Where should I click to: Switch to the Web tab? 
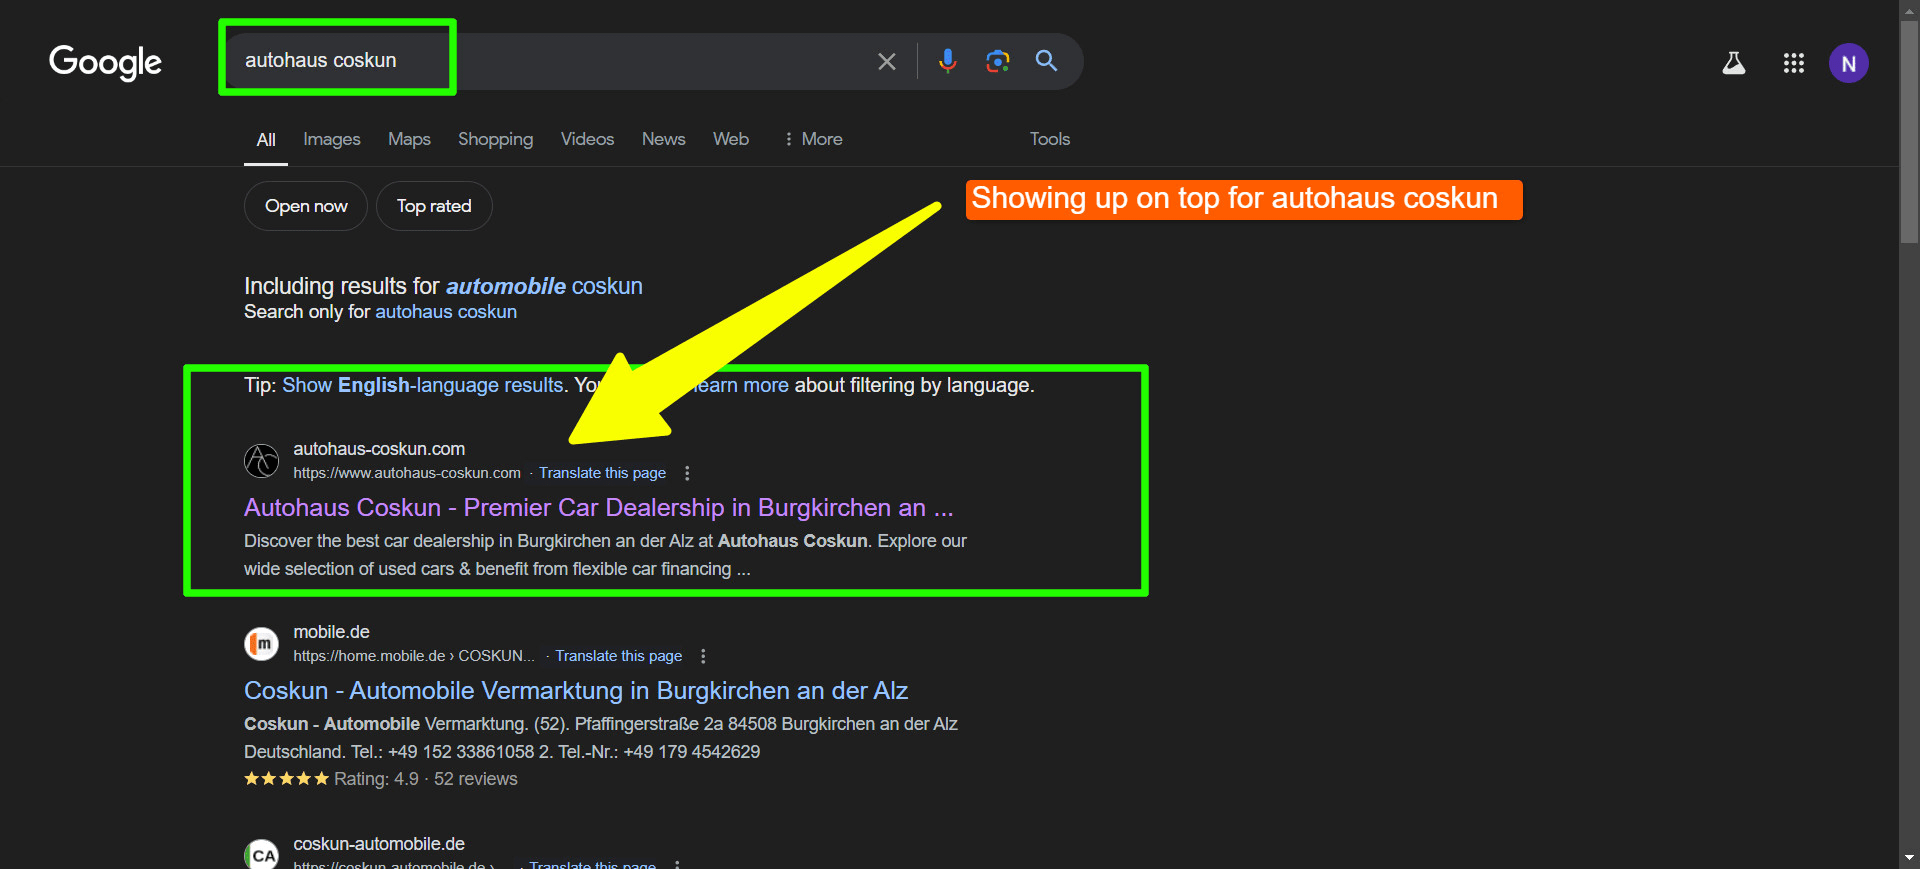click(731, 139)
